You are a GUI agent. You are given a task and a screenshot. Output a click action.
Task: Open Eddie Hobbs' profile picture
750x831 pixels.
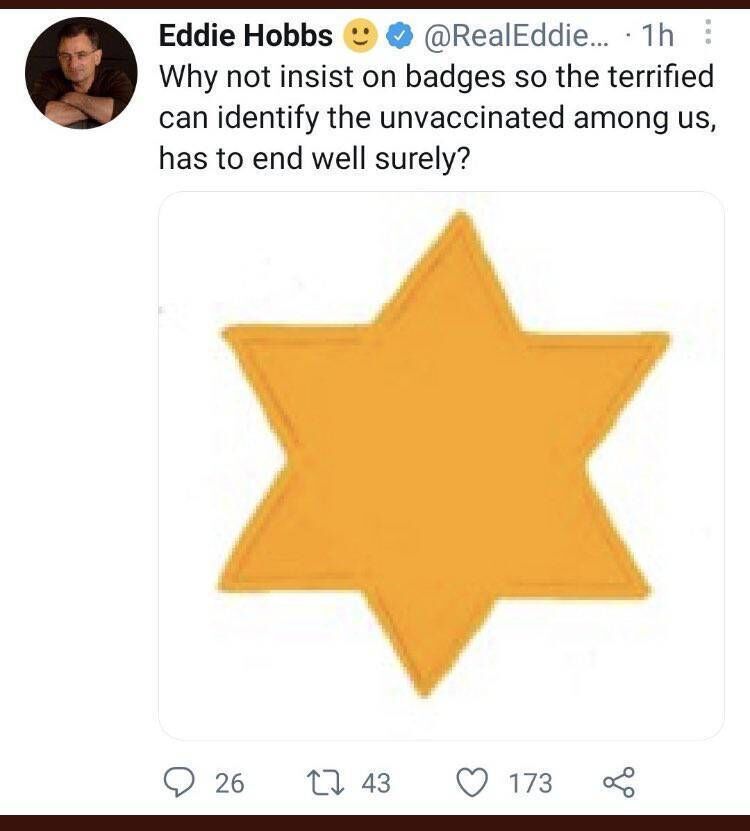click(81, 73)
